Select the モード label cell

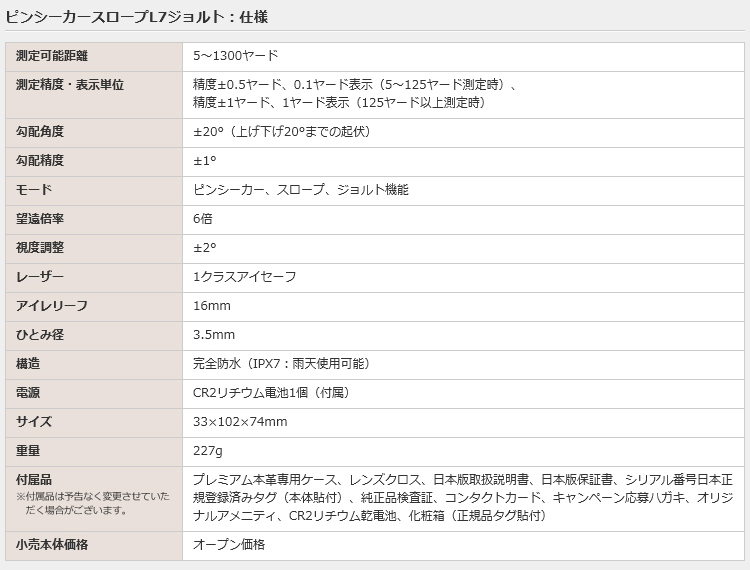pos(94,191)
